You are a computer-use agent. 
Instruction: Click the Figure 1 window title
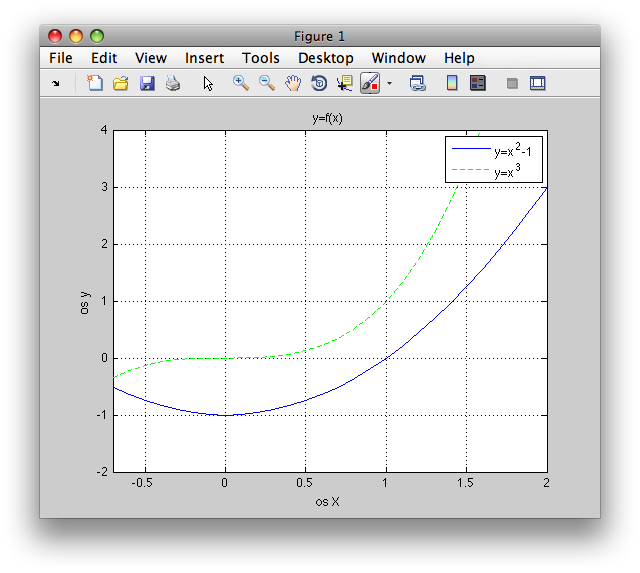[320, 36]
